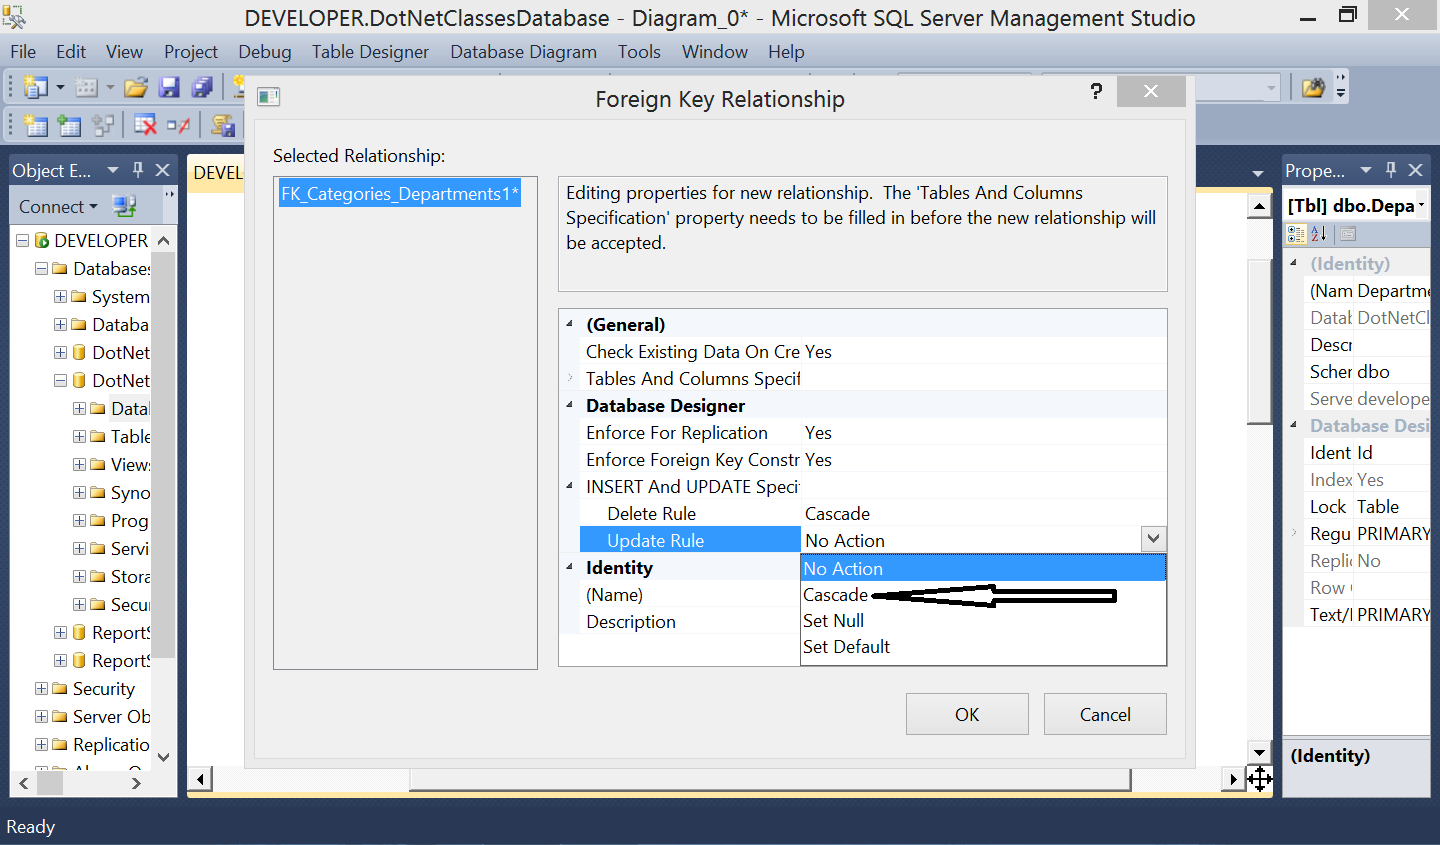Create a new table using New Table icon

[36, 125]
